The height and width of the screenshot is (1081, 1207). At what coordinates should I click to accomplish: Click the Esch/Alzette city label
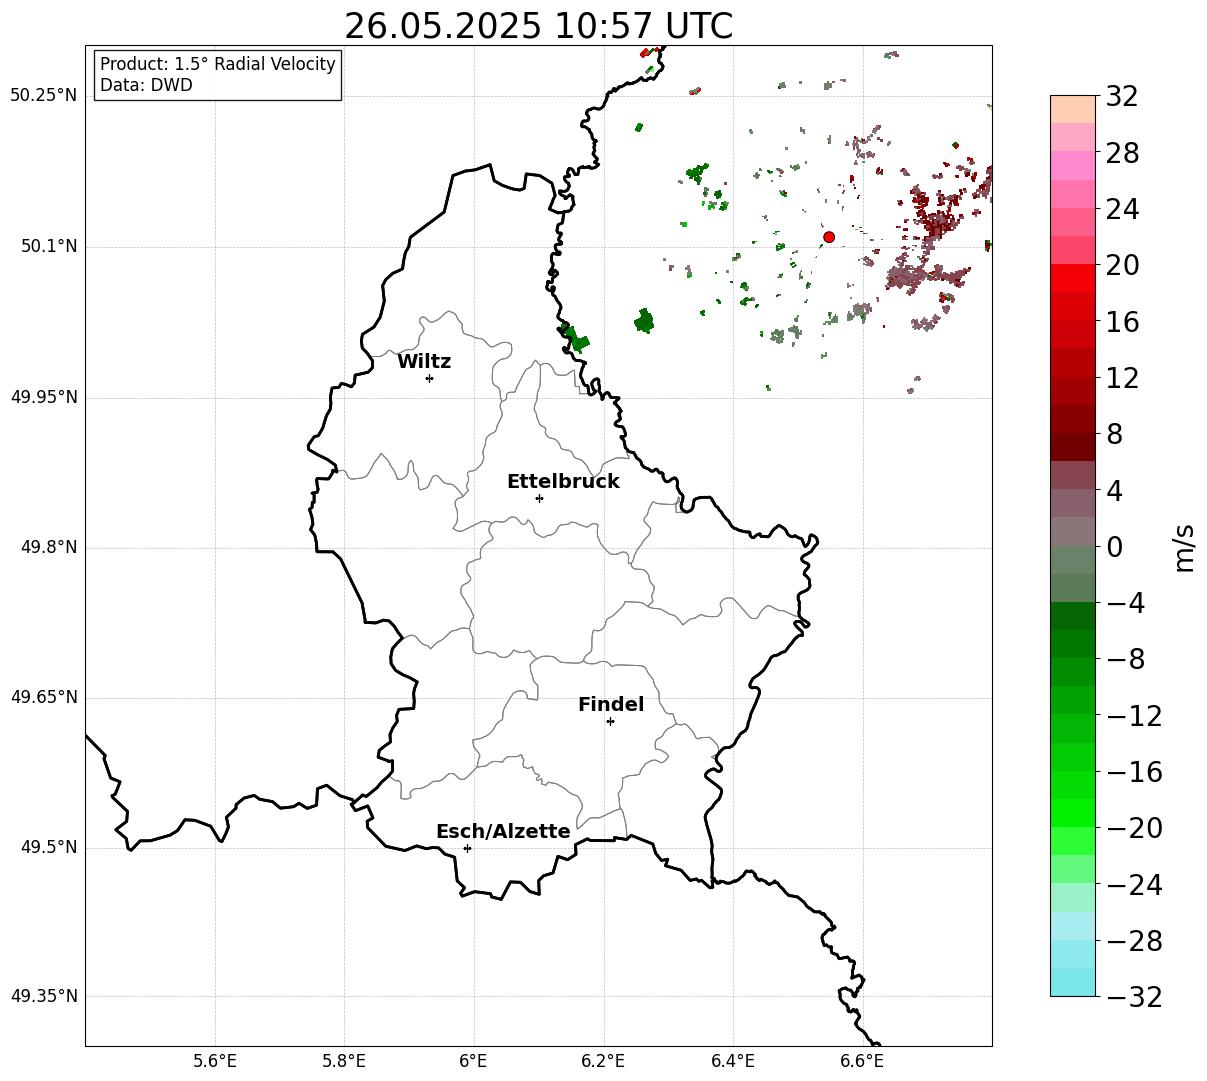[x=503, y=832]
